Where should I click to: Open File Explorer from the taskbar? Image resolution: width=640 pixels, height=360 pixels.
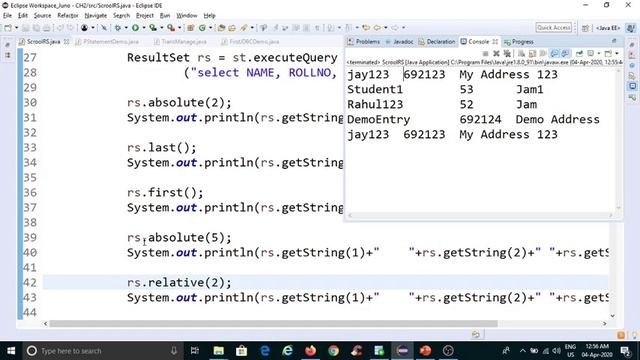pos(219,351)
